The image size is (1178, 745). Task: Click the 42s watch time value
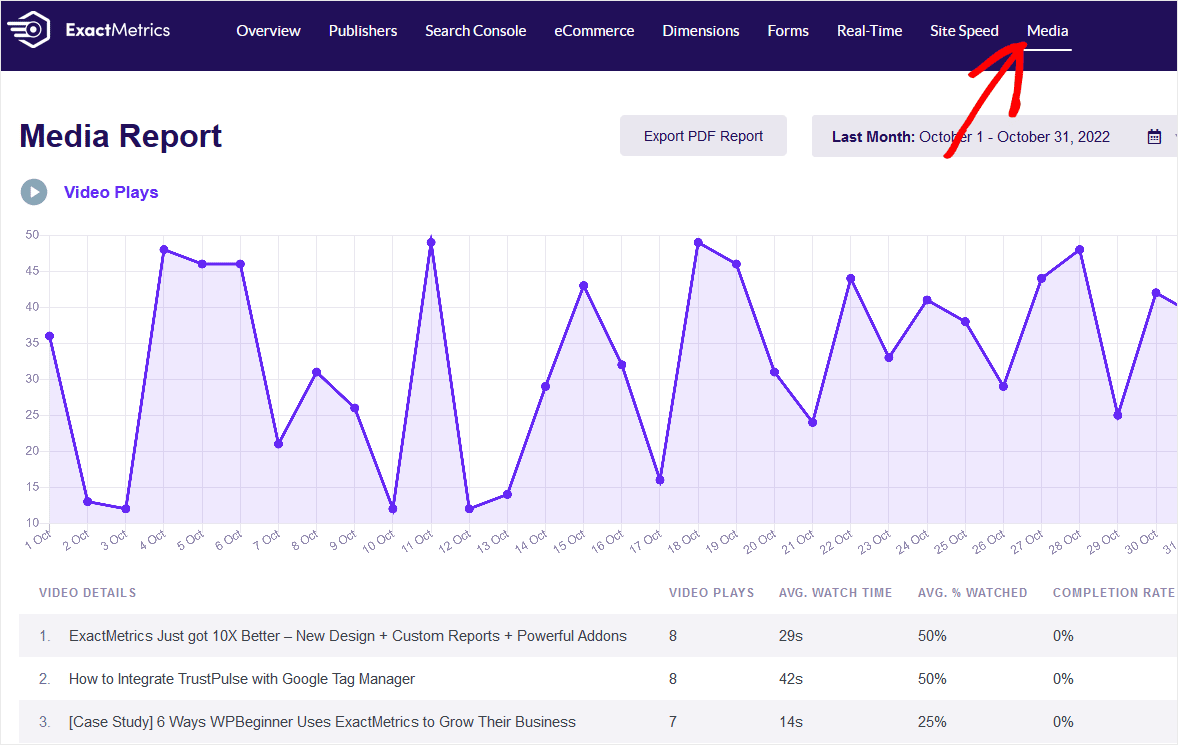(790, 679)
